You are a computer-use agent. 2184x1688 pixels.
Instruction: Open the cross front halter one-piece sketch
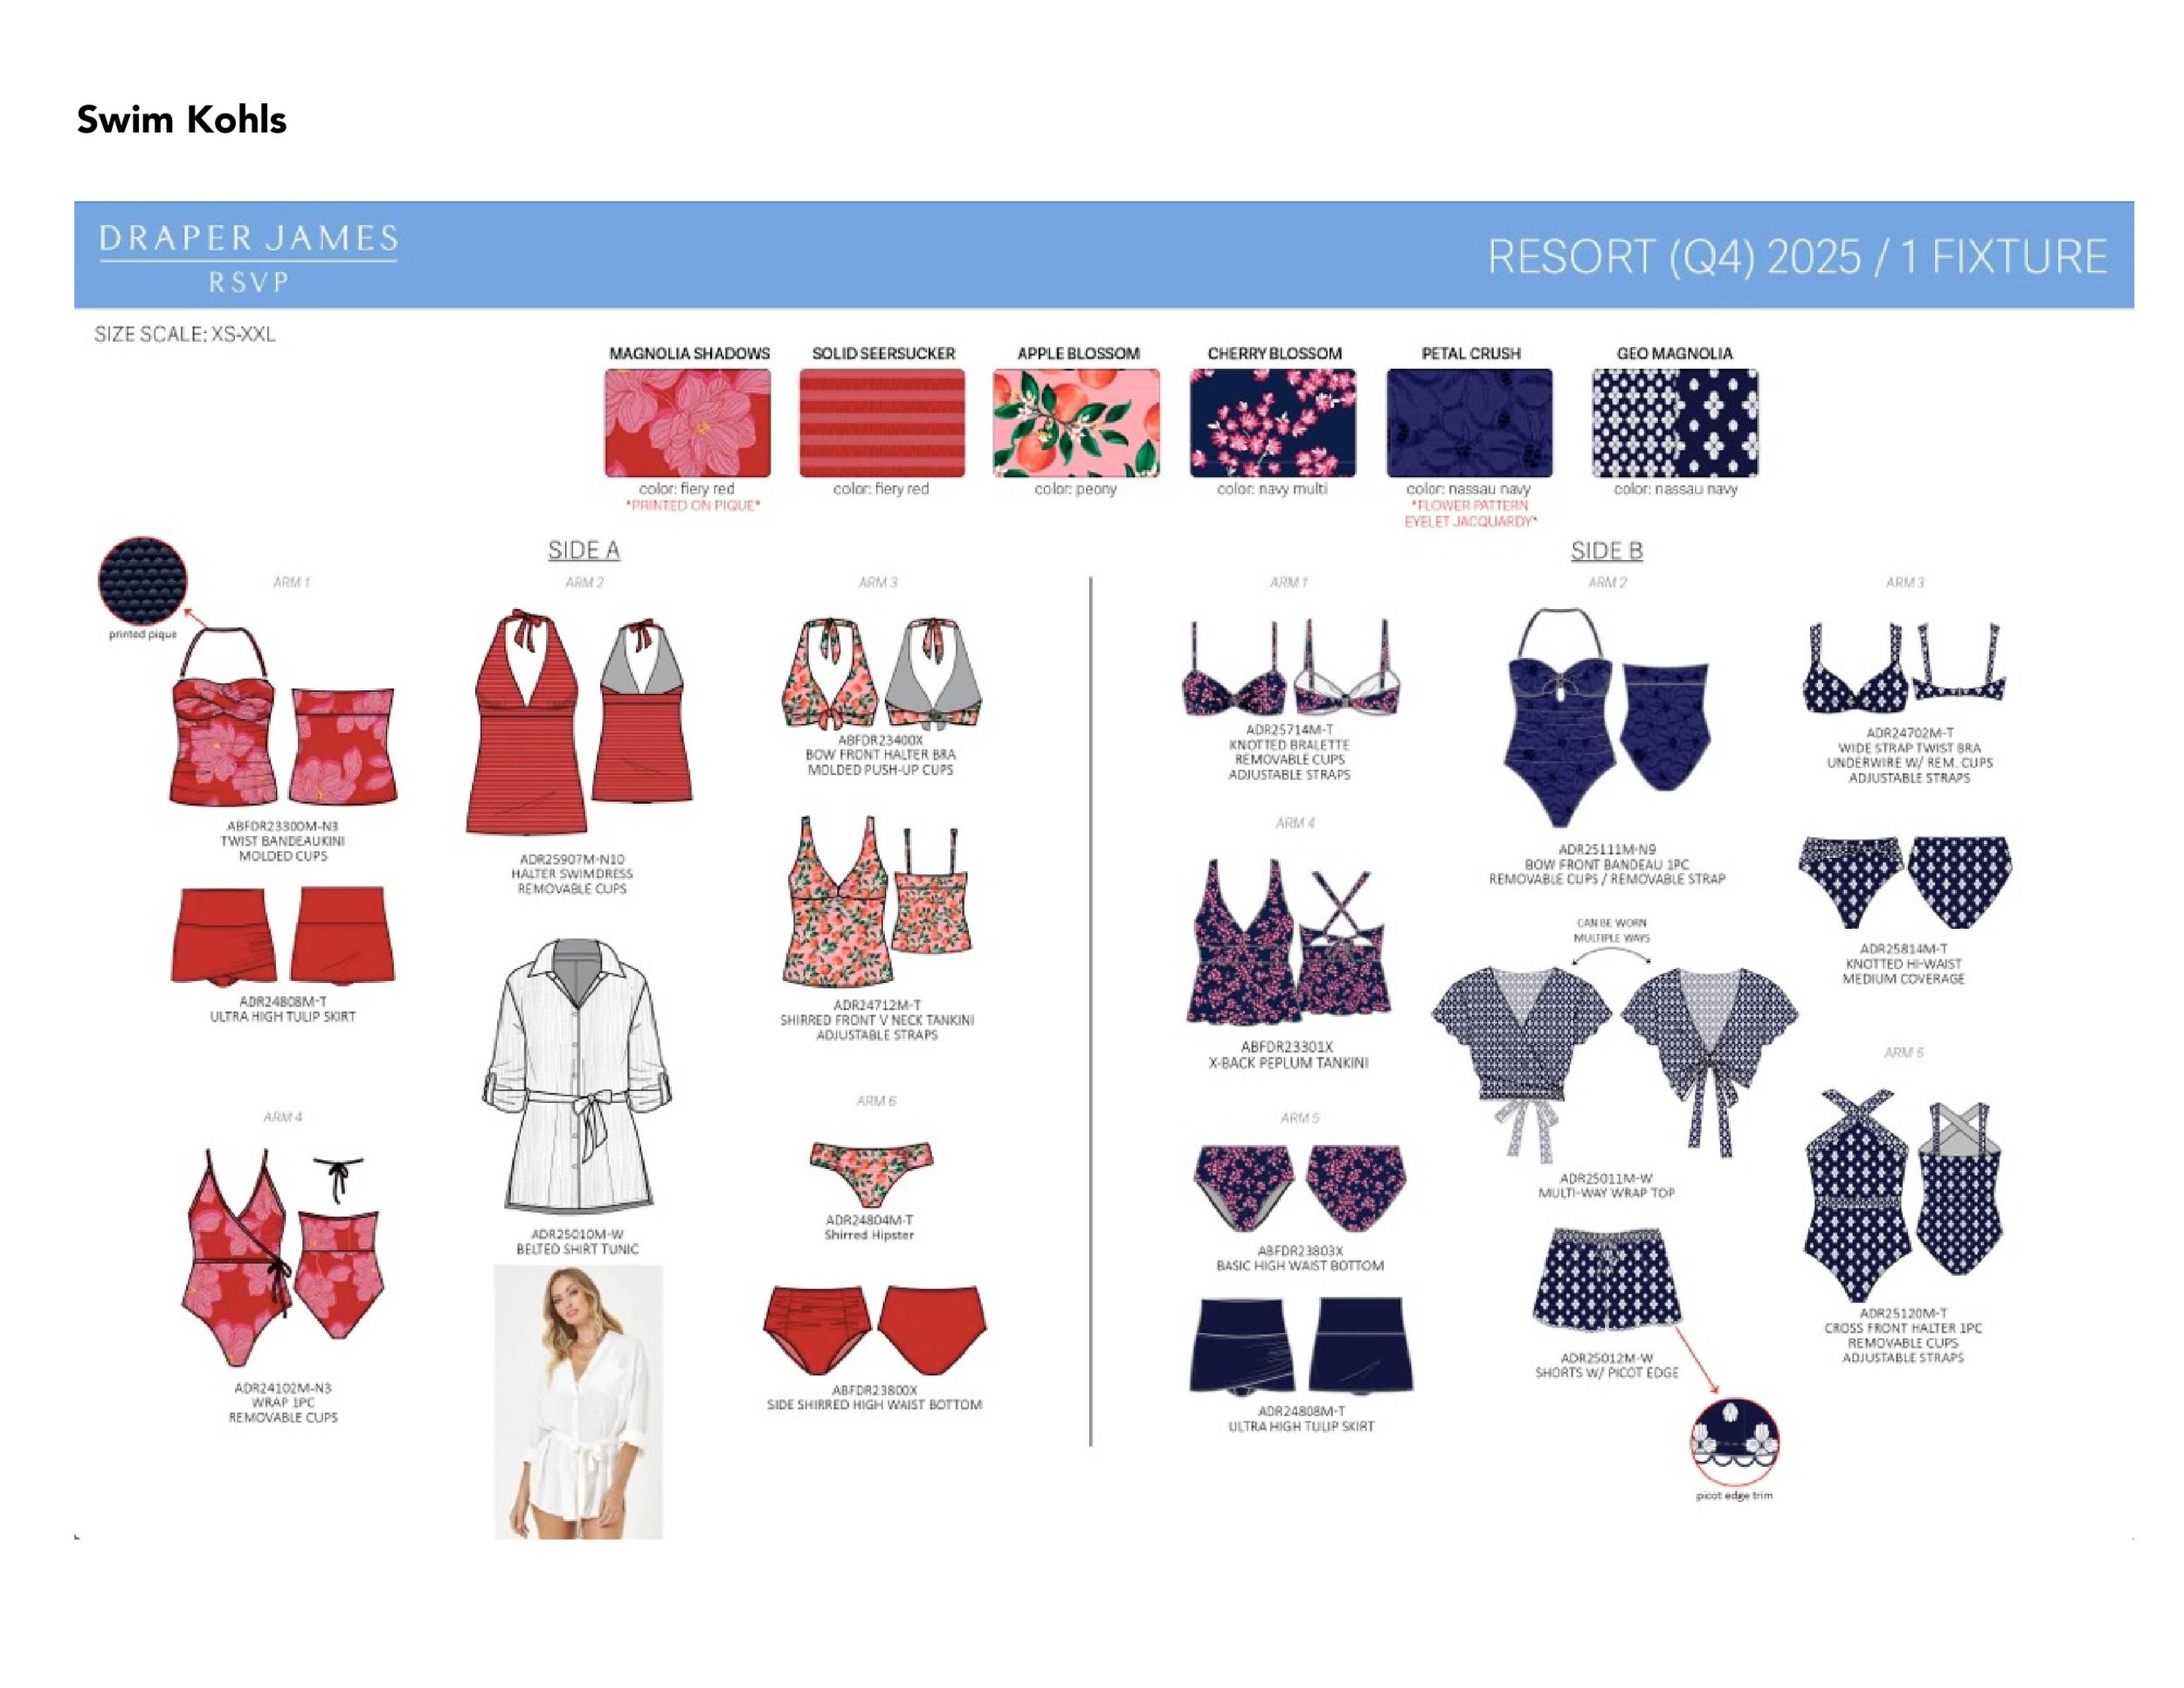tap(1904, 1195)
